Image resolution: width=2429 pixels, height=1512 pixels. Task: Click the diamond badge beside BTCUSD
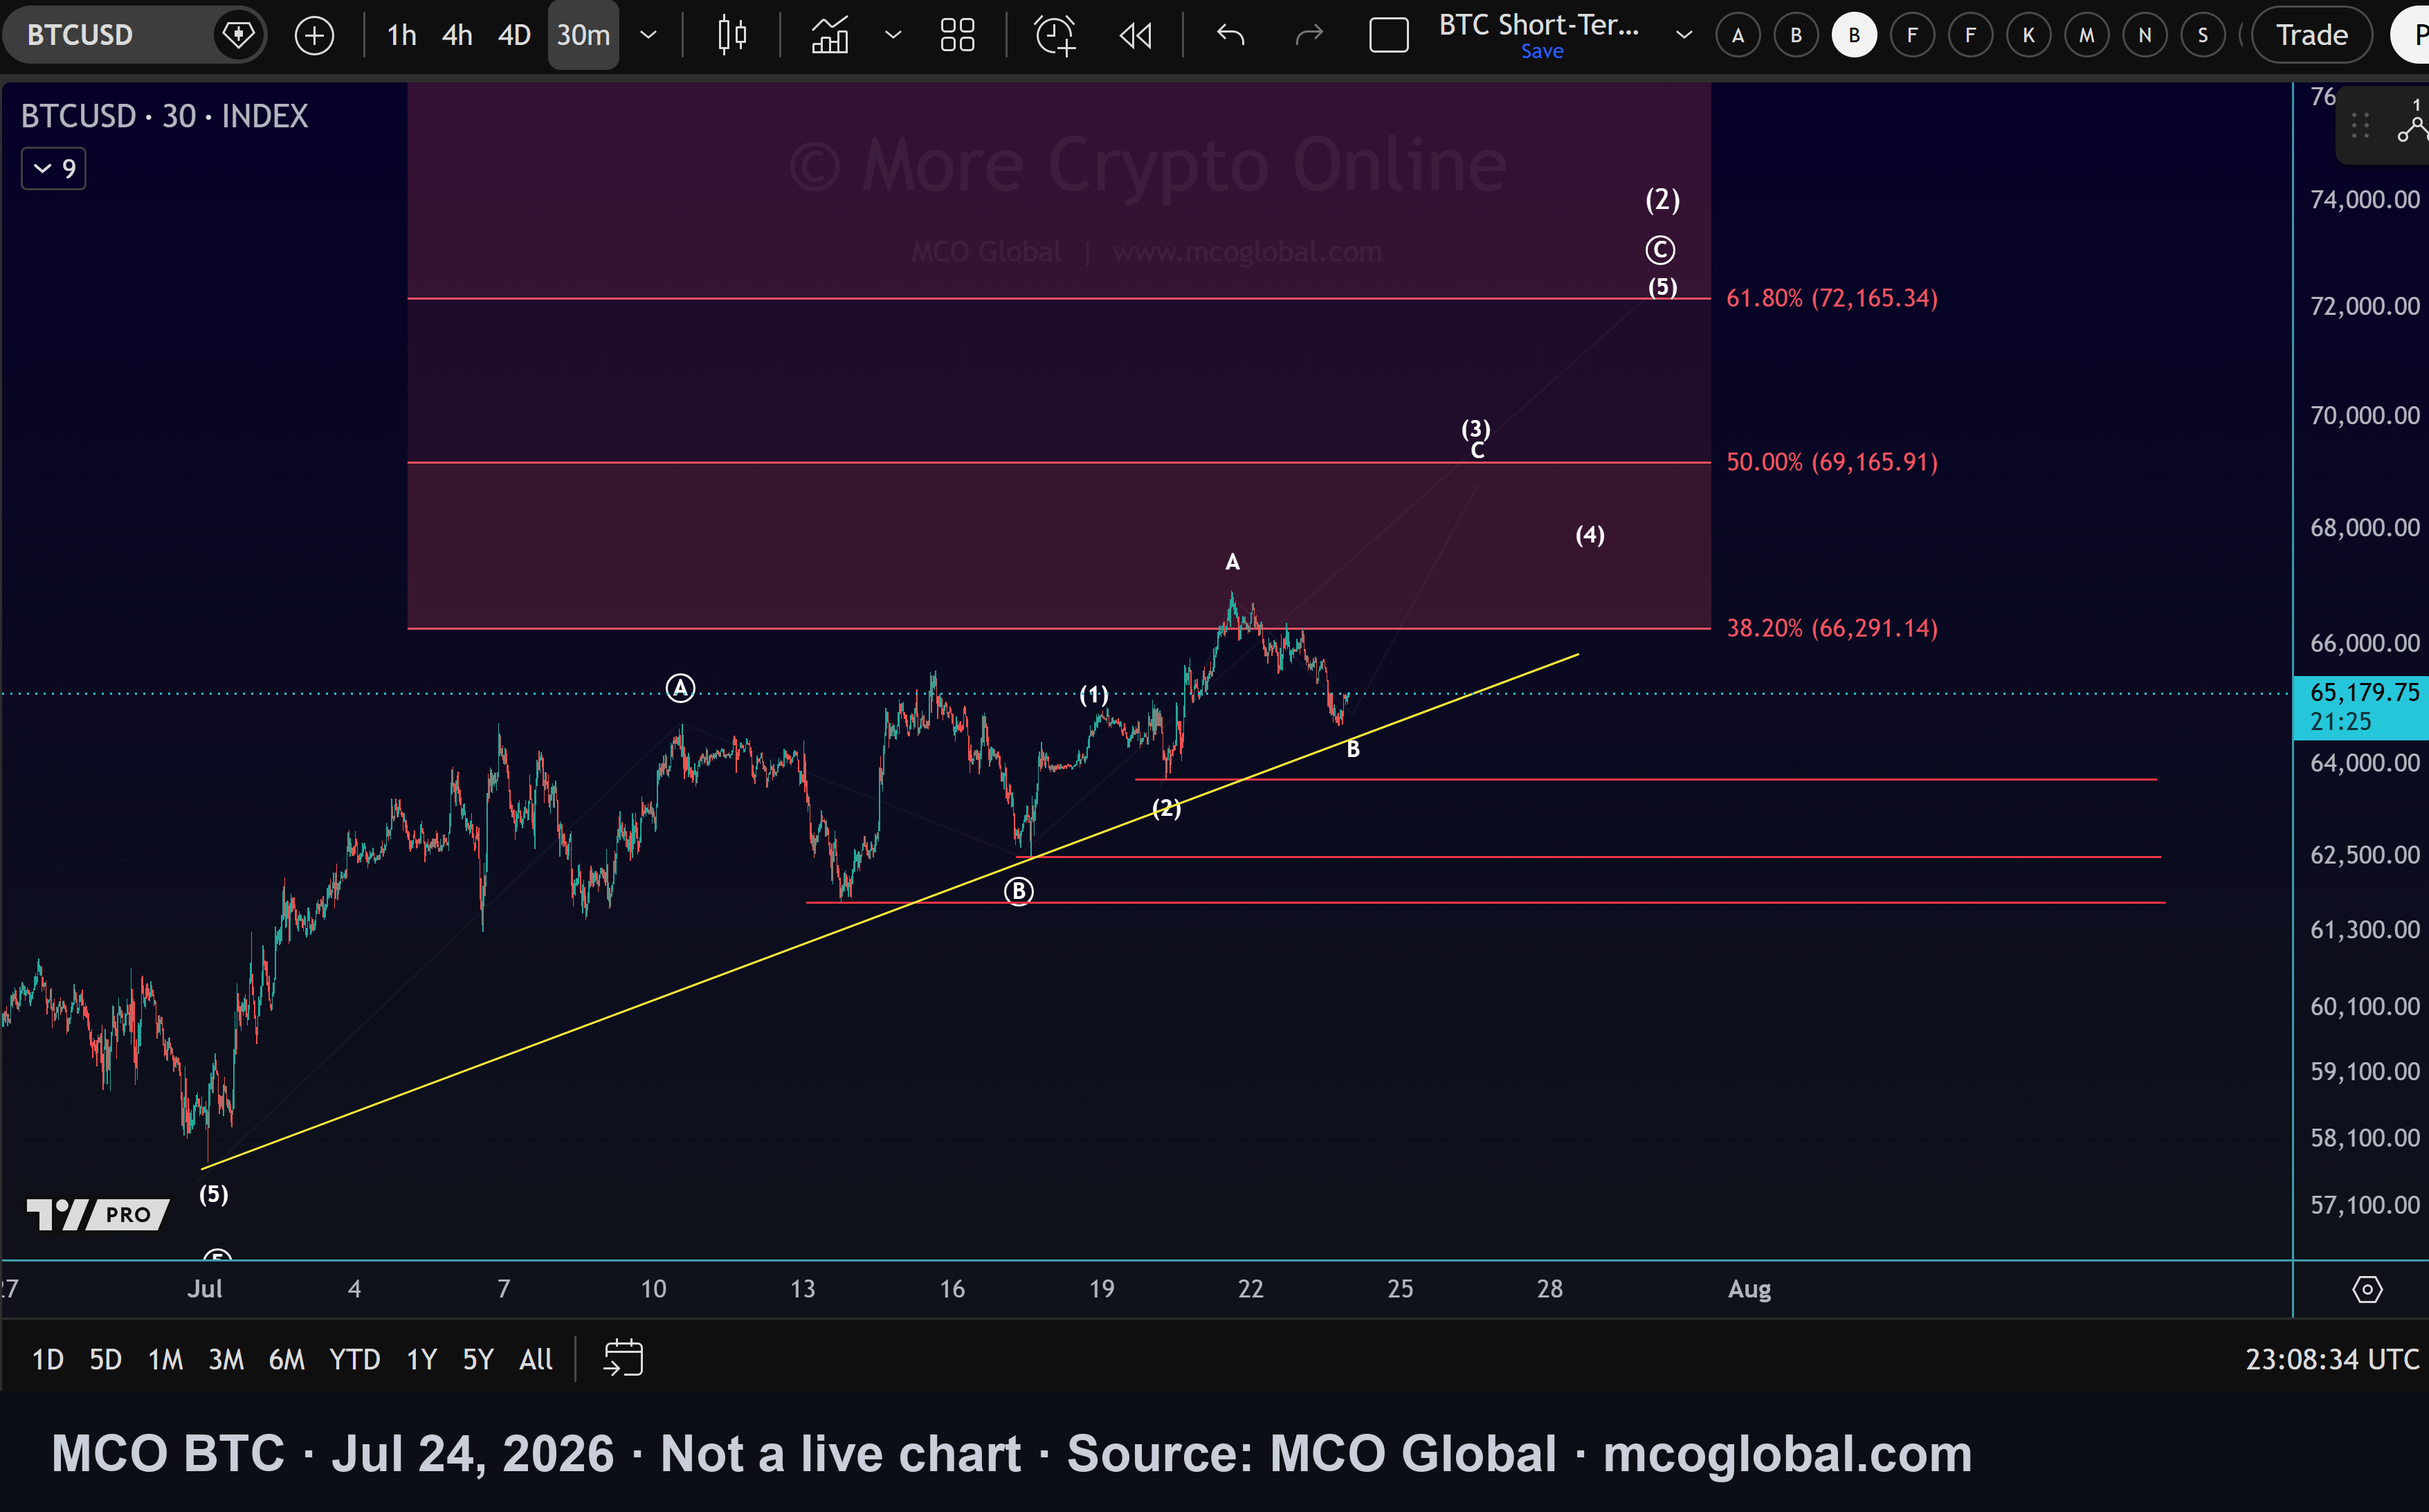(238, 35)
